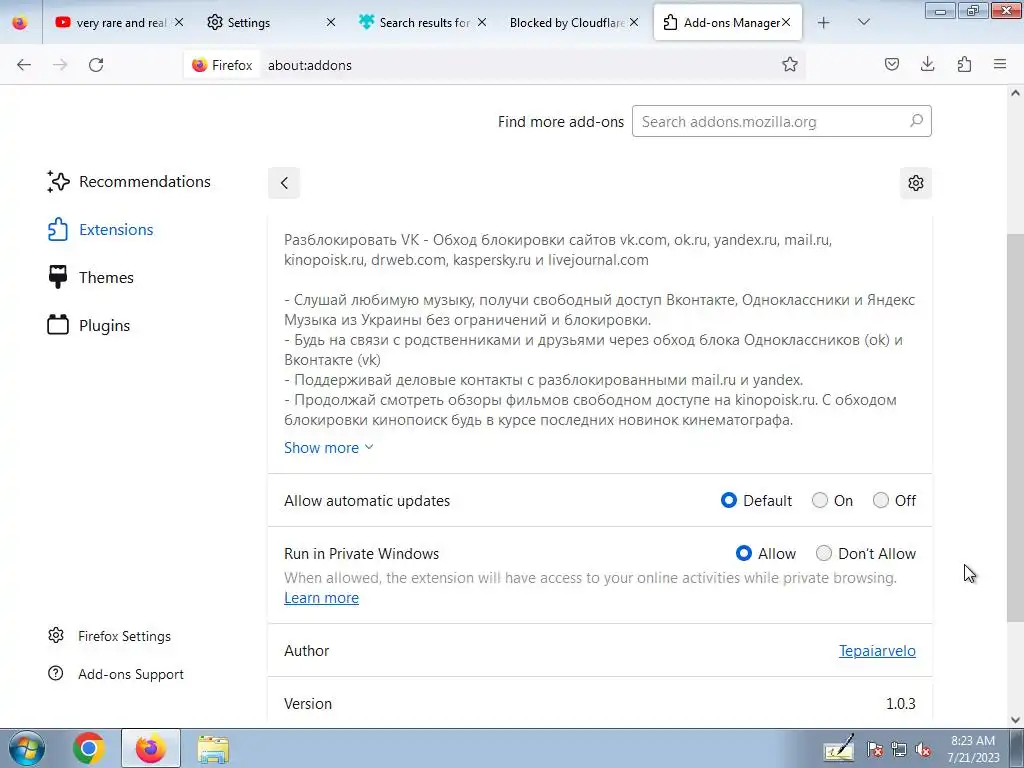Bookmark this page with the star icon
1024x768 pixels.
(x=790, y=64)
